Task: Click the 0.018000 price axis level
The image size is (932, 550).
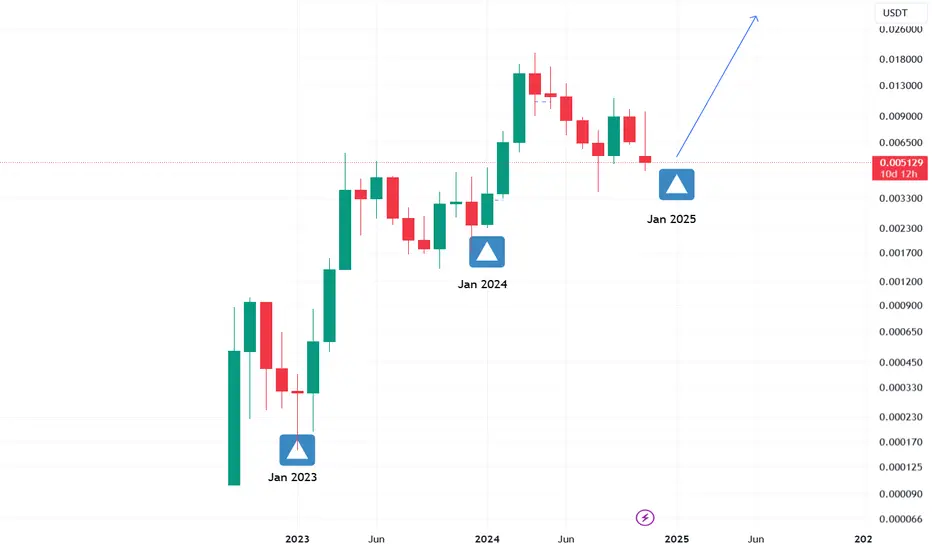Action: (x=900, y=59)
